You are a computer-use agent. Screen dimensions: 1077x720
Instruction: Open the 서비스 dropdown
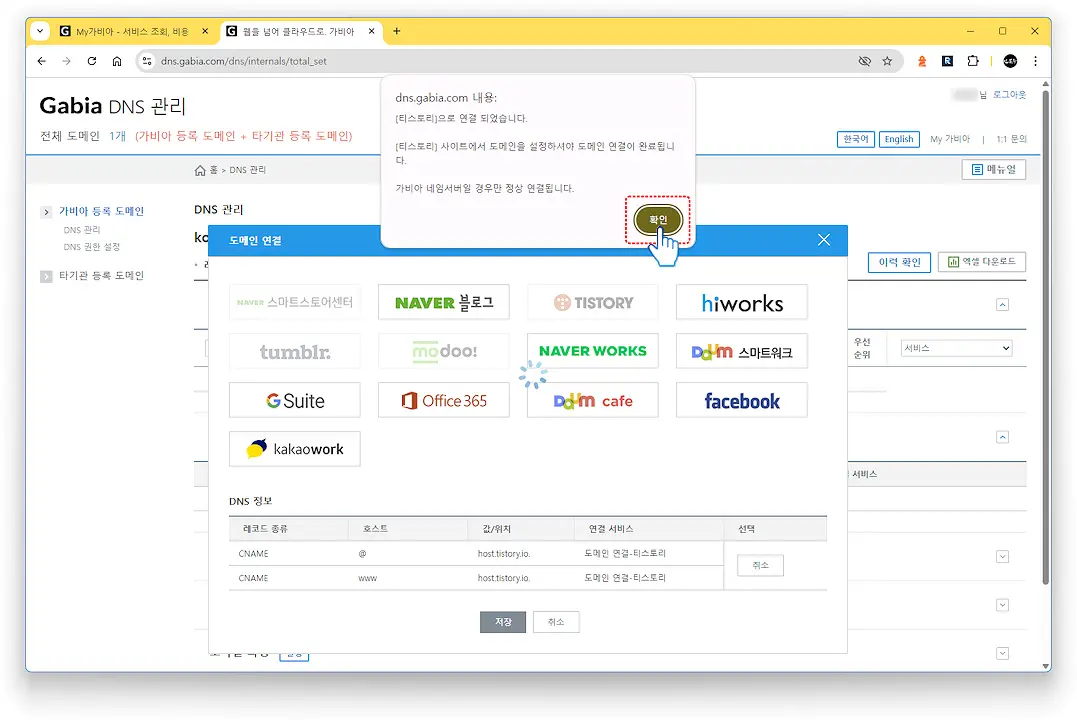956,348
